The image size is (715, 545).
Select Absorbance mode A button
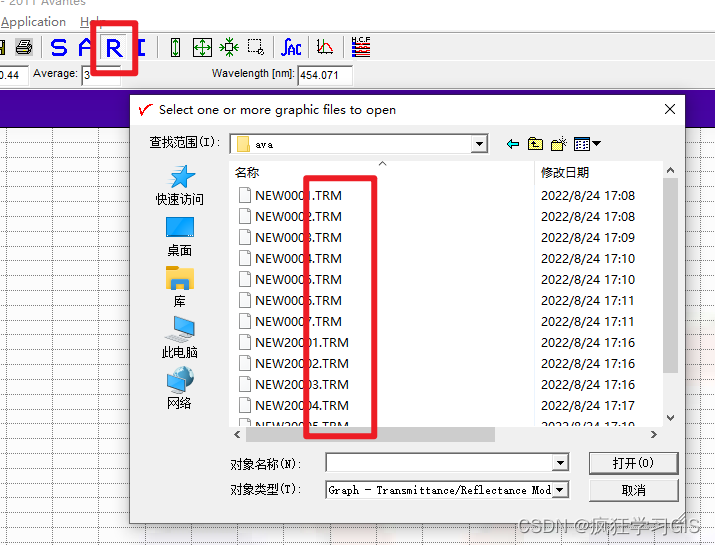point(85,47)
